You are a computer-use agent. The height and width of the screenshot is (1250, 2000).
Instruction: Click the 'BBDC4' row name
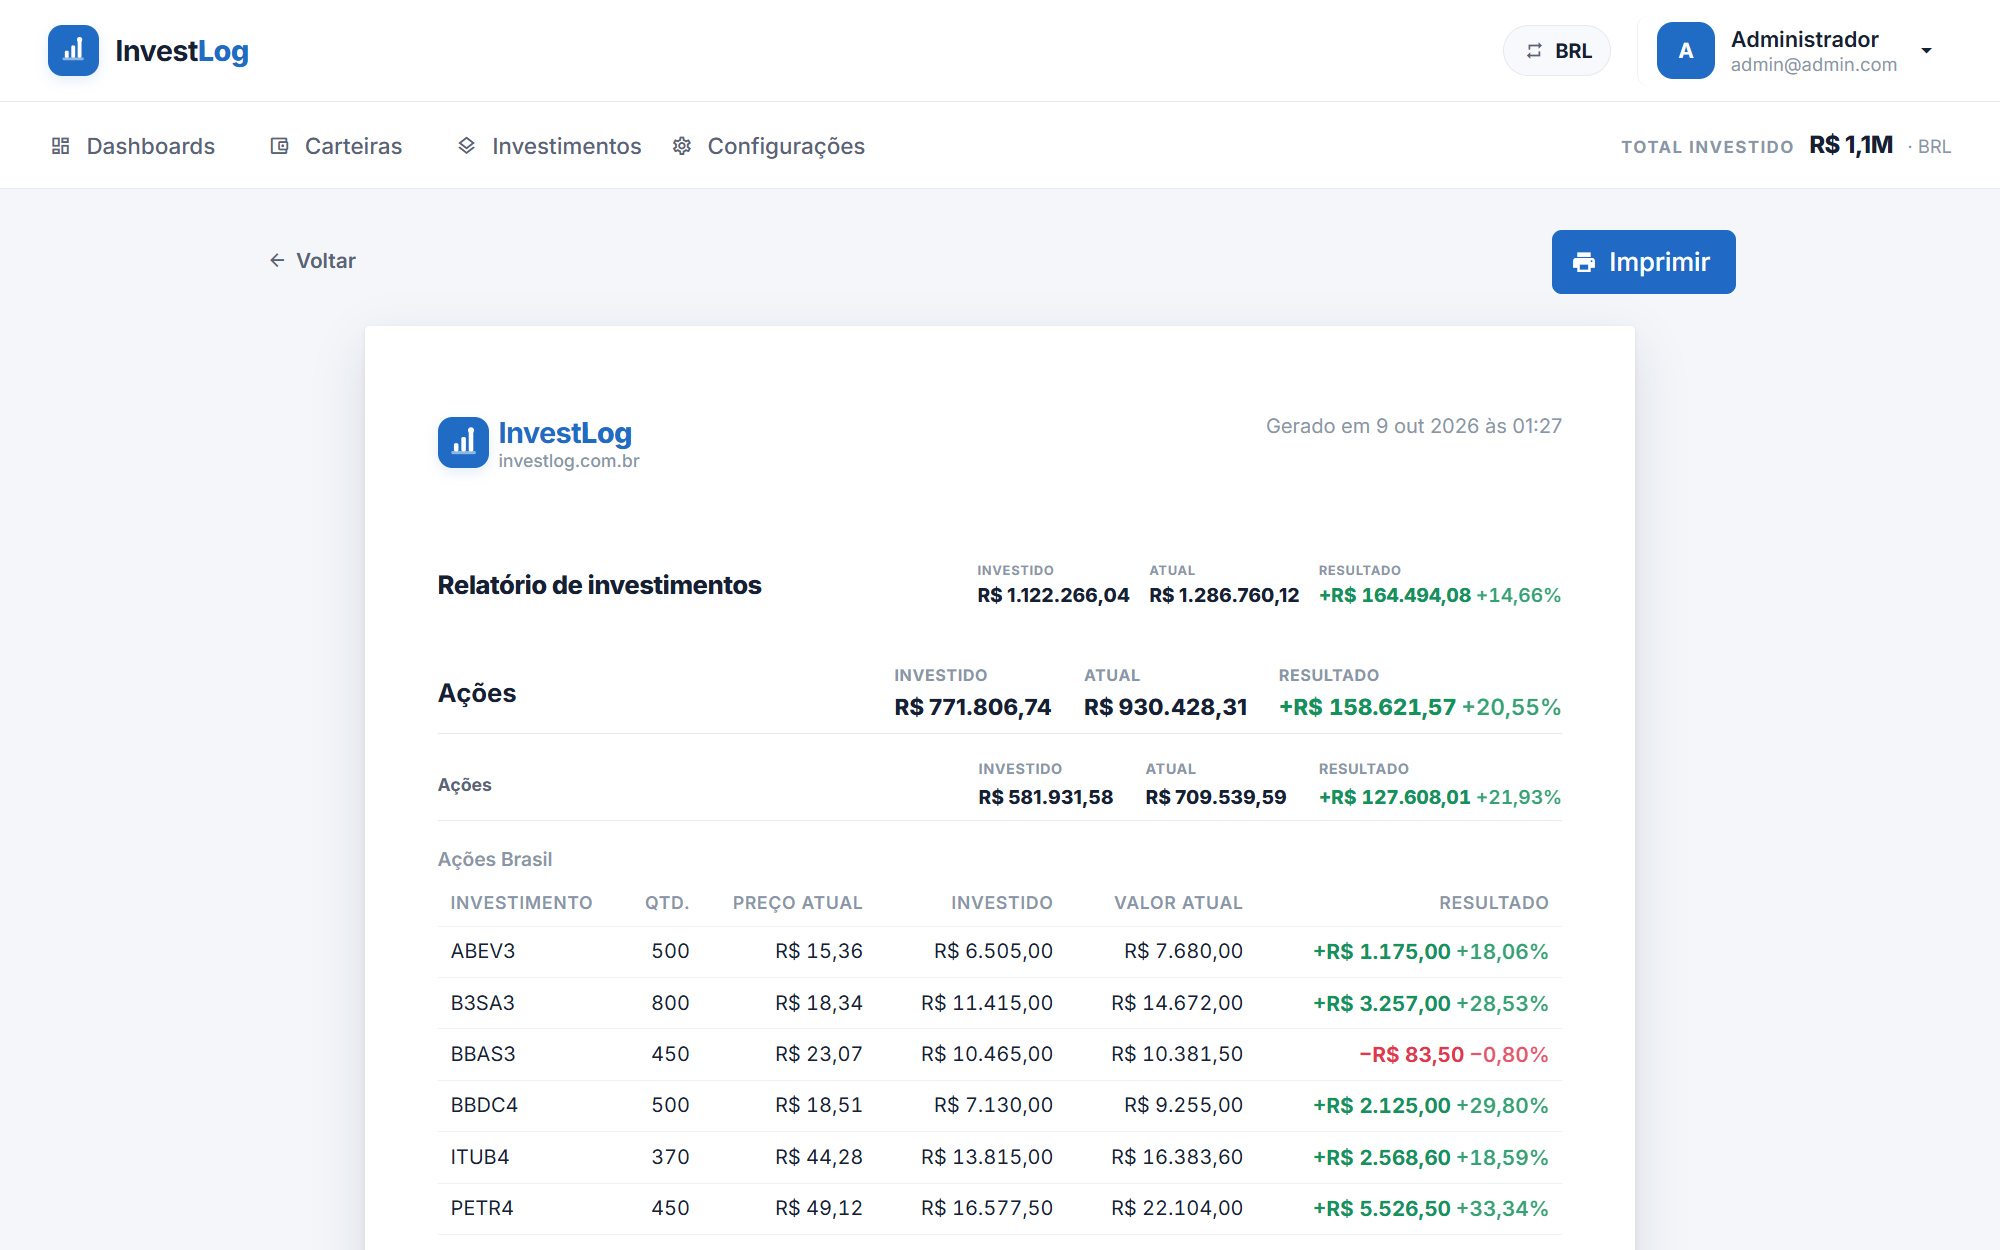(x=484, y=1105)
